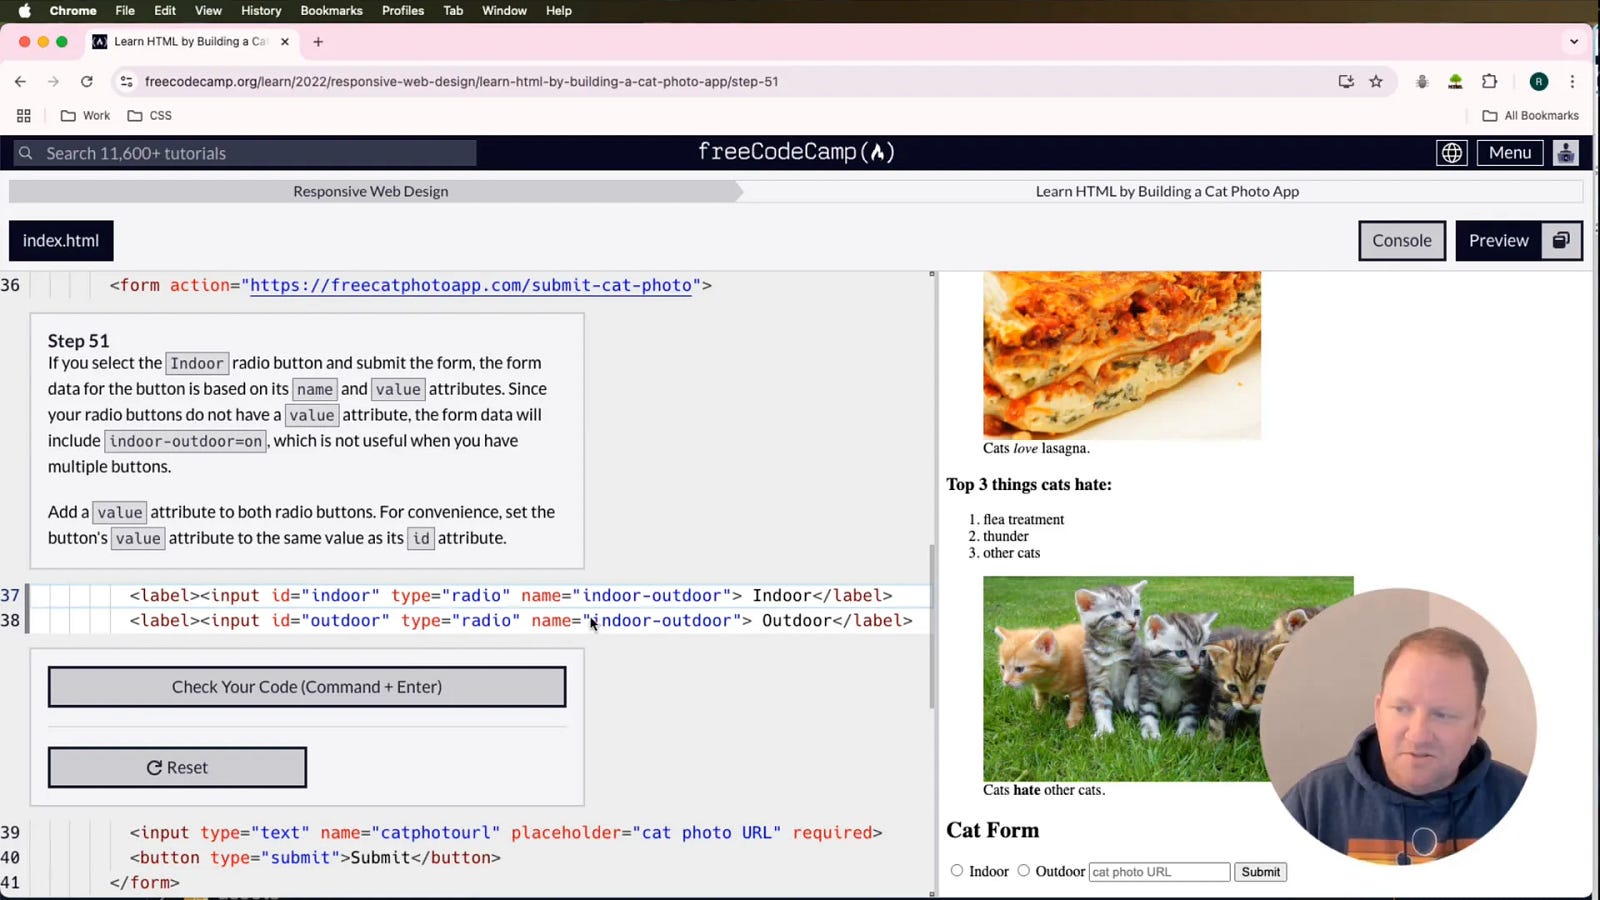
Task: Select the index.html editor tab
Action: pos(61,241)
